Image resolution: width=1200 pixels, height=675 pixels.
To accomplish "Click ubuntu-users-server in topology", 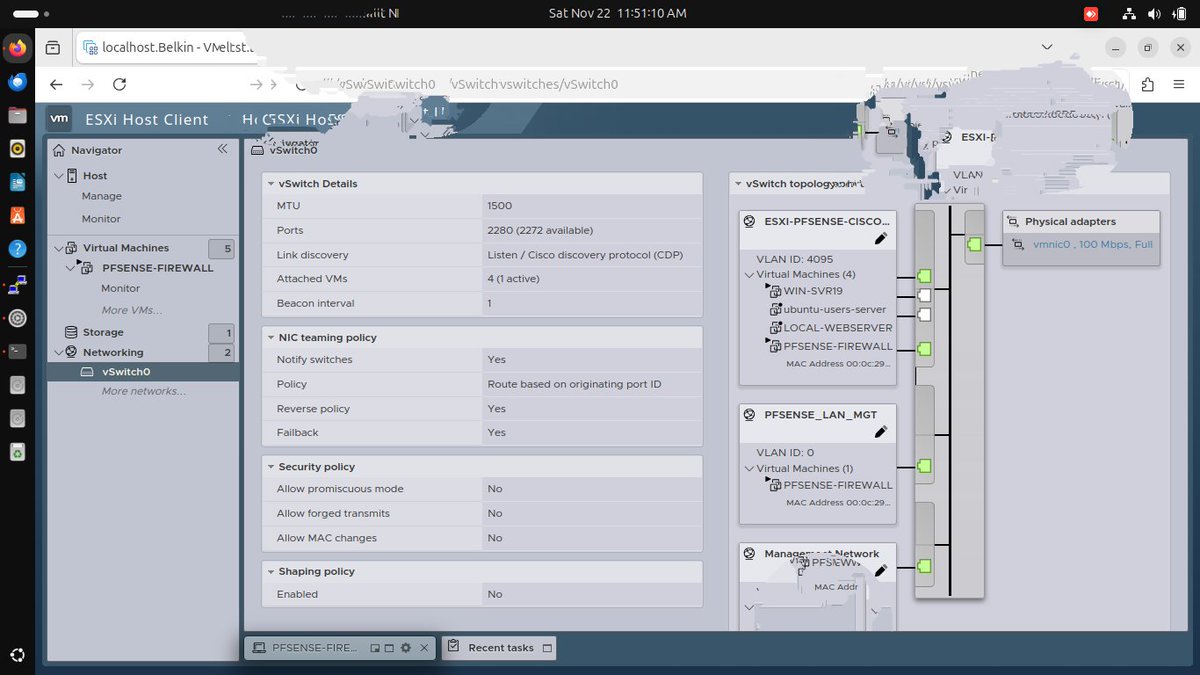I will pos(835,309).
